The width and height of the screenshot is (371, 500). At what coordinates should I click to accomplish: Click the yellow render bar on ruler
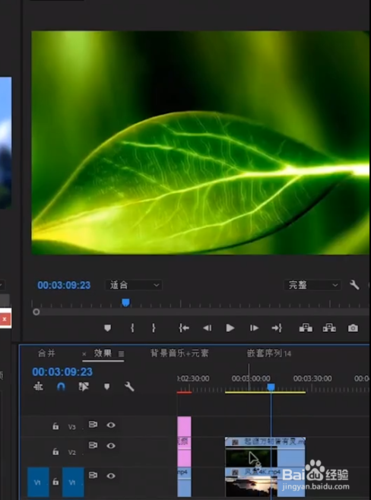[x=265, y=392]
